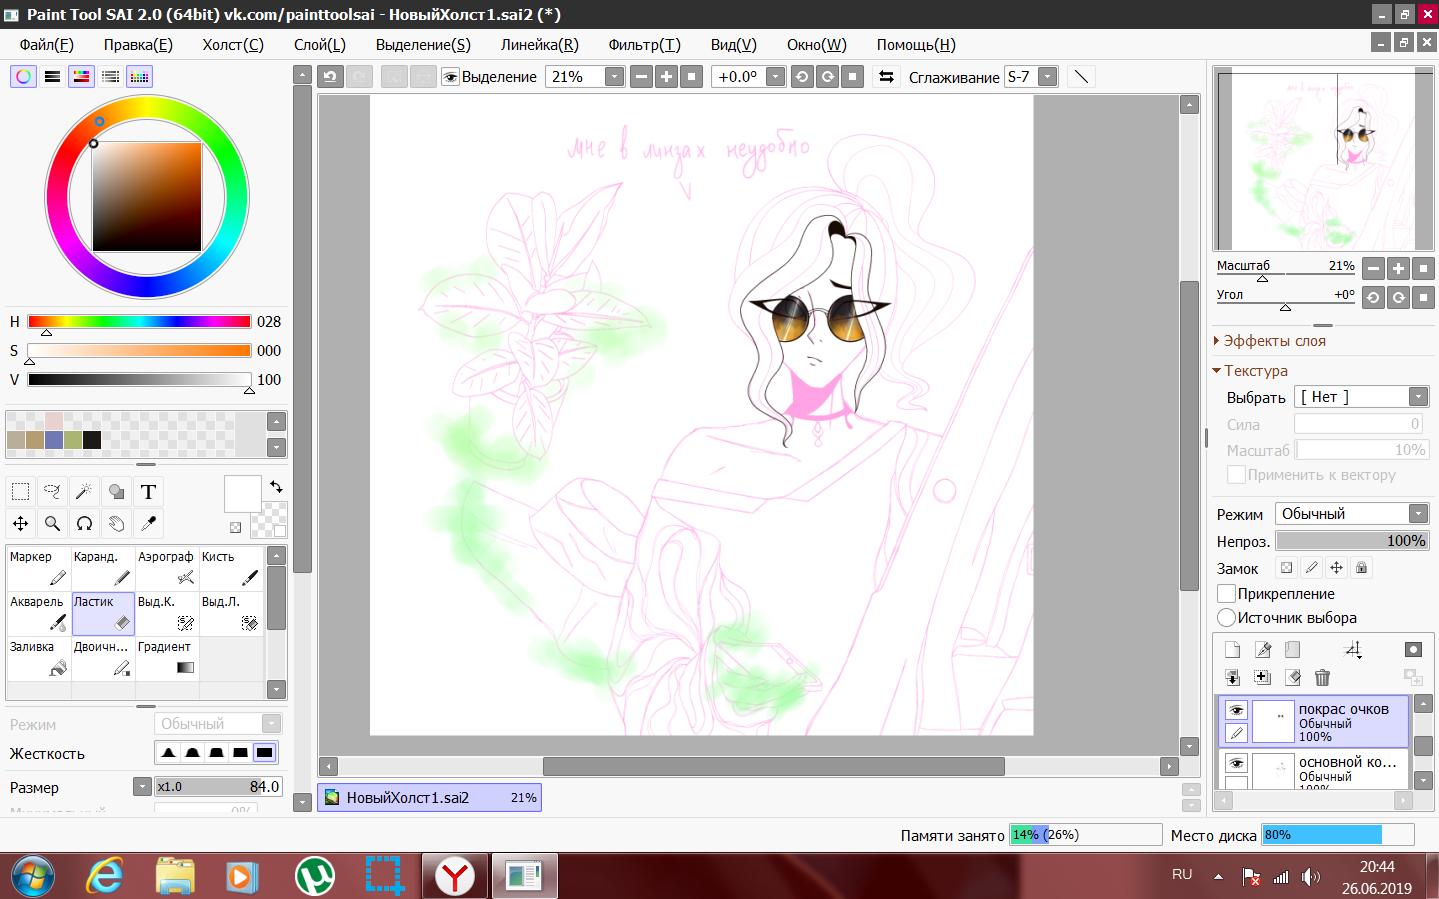
Task: Choose the Маркер brush
Action: (x=38, y=568)
